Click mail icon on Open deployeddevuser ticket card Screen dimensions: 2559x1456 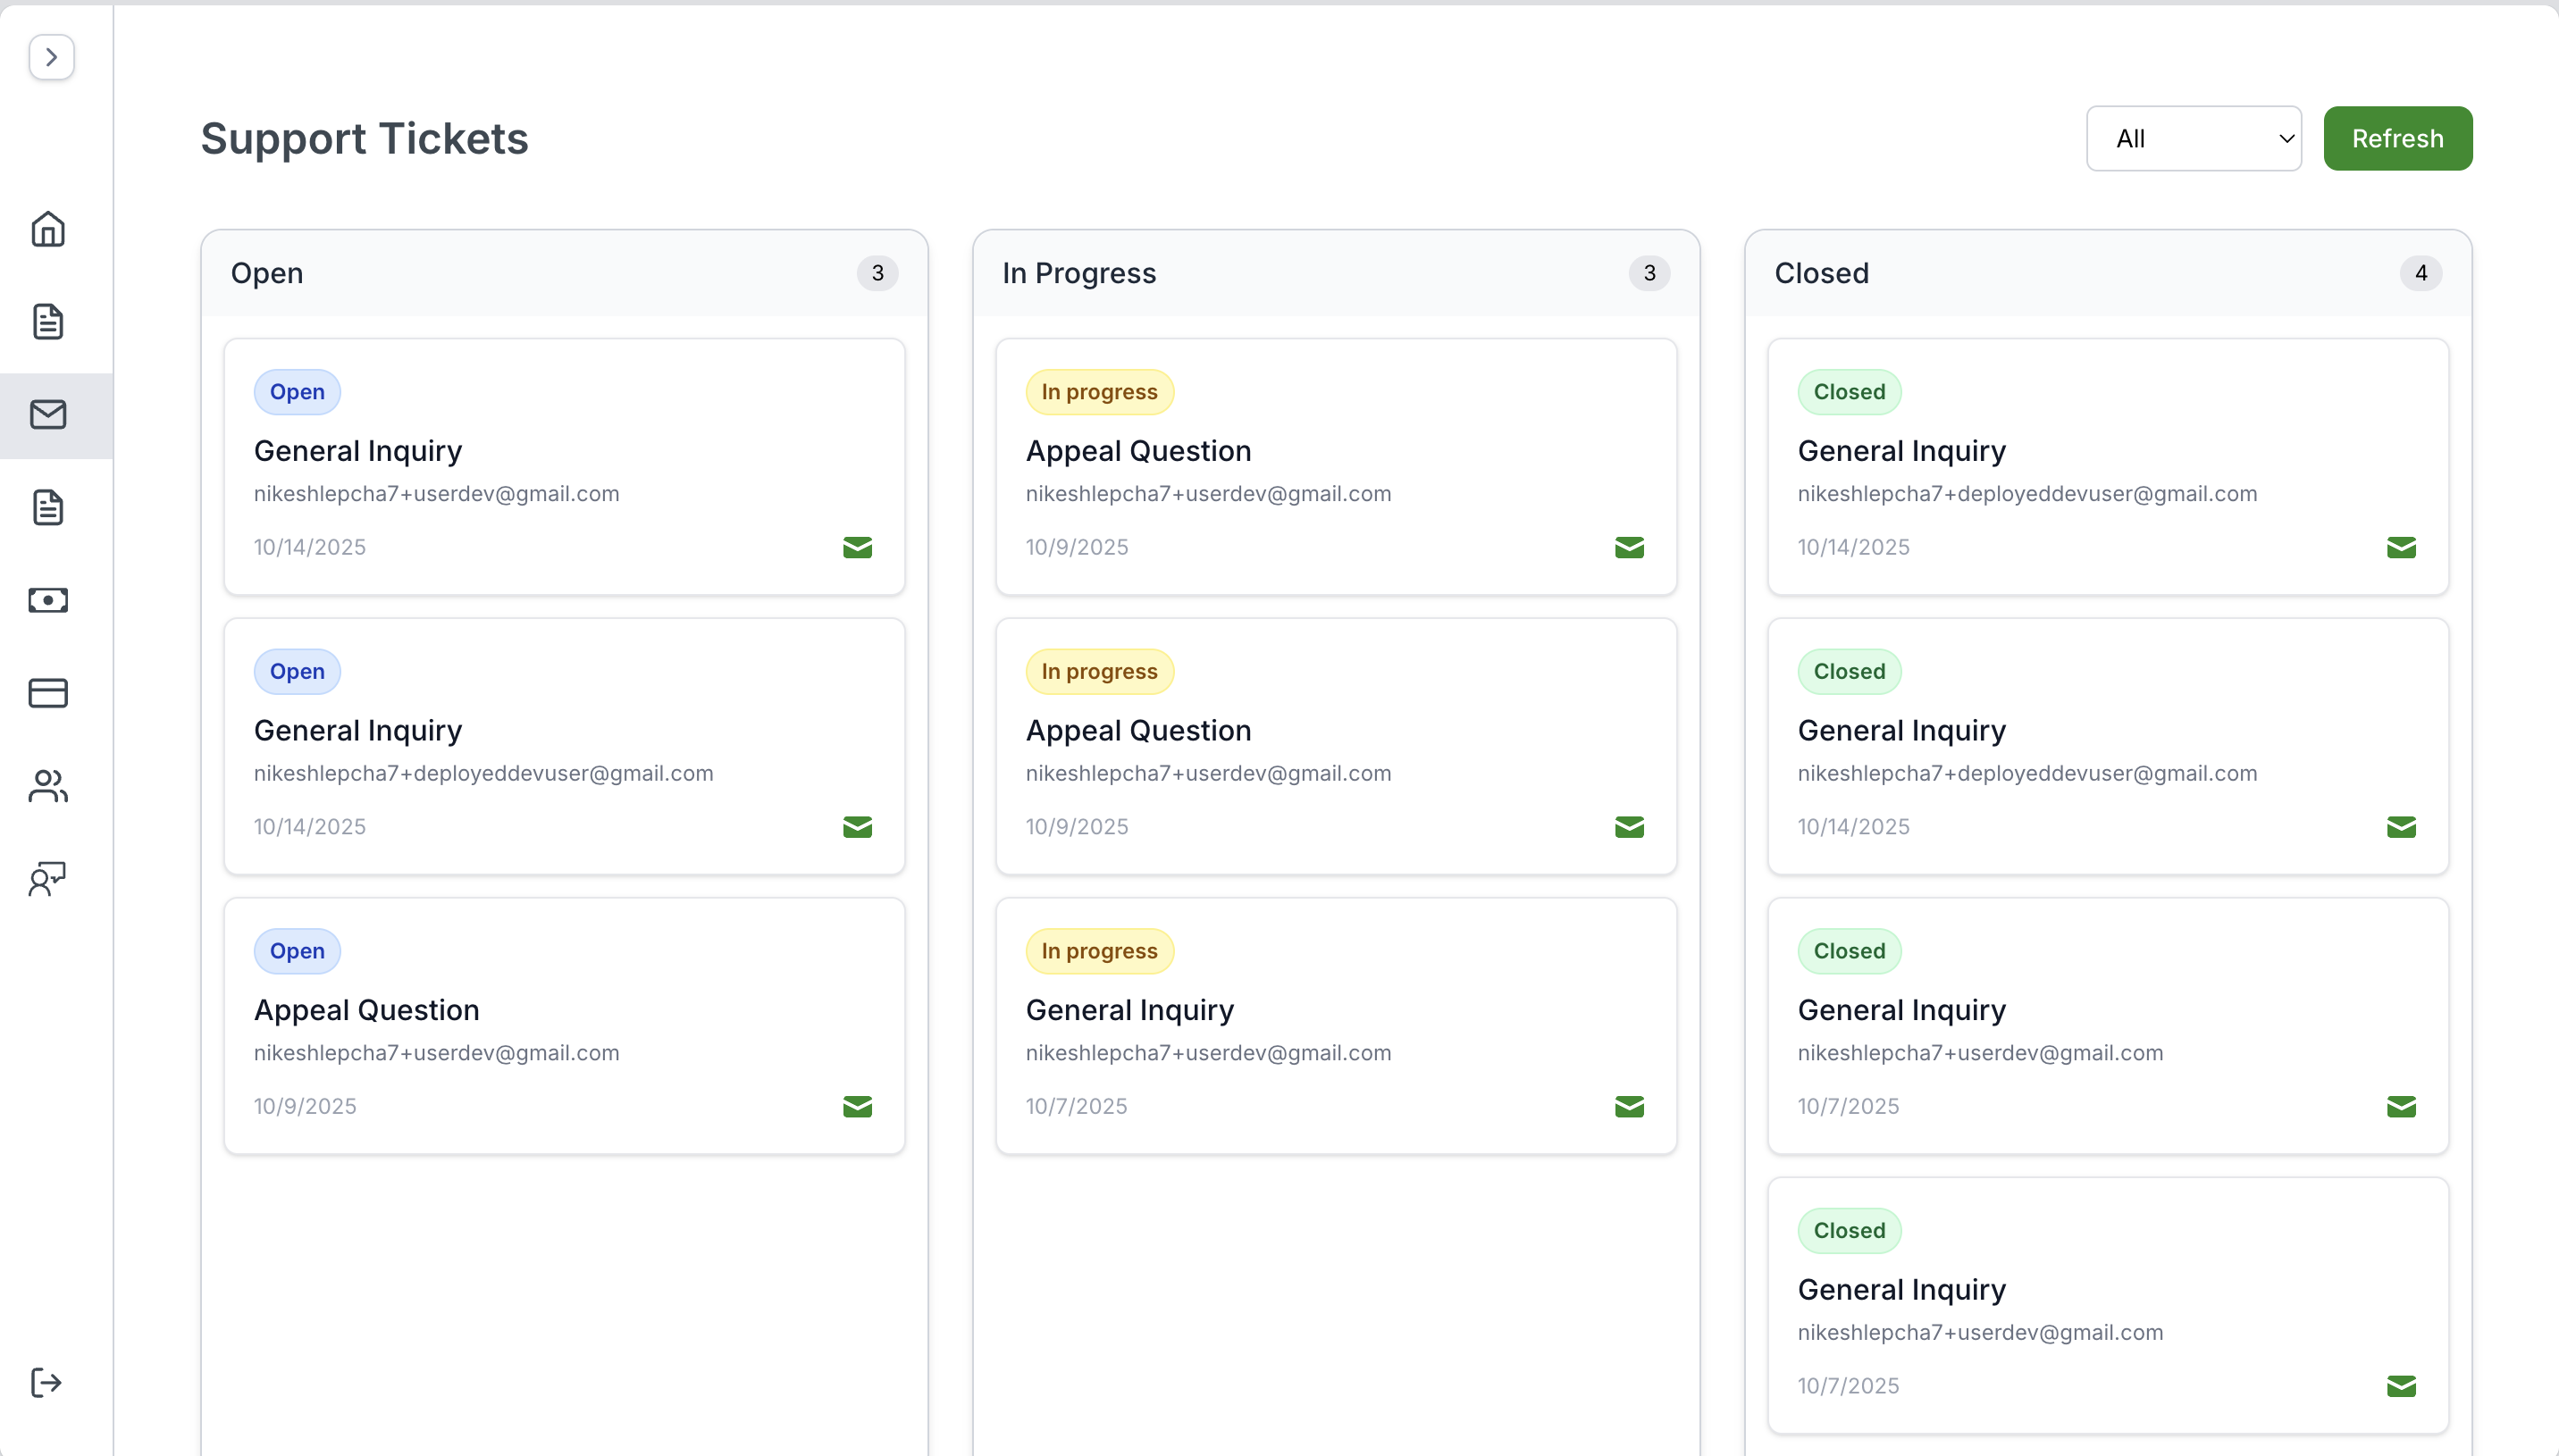pyautogui.click(x=857, y=827)
